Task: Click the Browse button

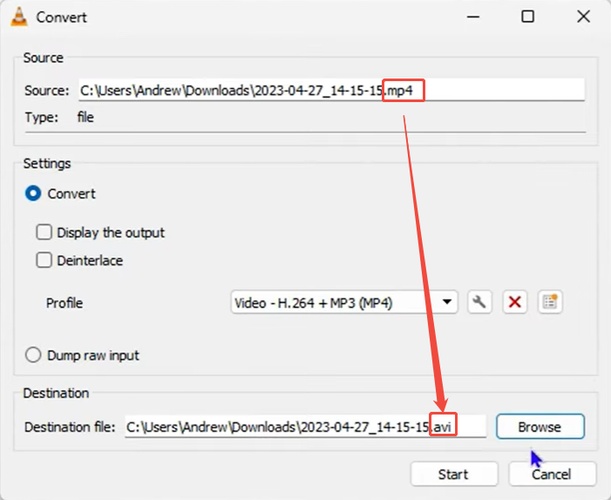Action: (x=540, y=427)
